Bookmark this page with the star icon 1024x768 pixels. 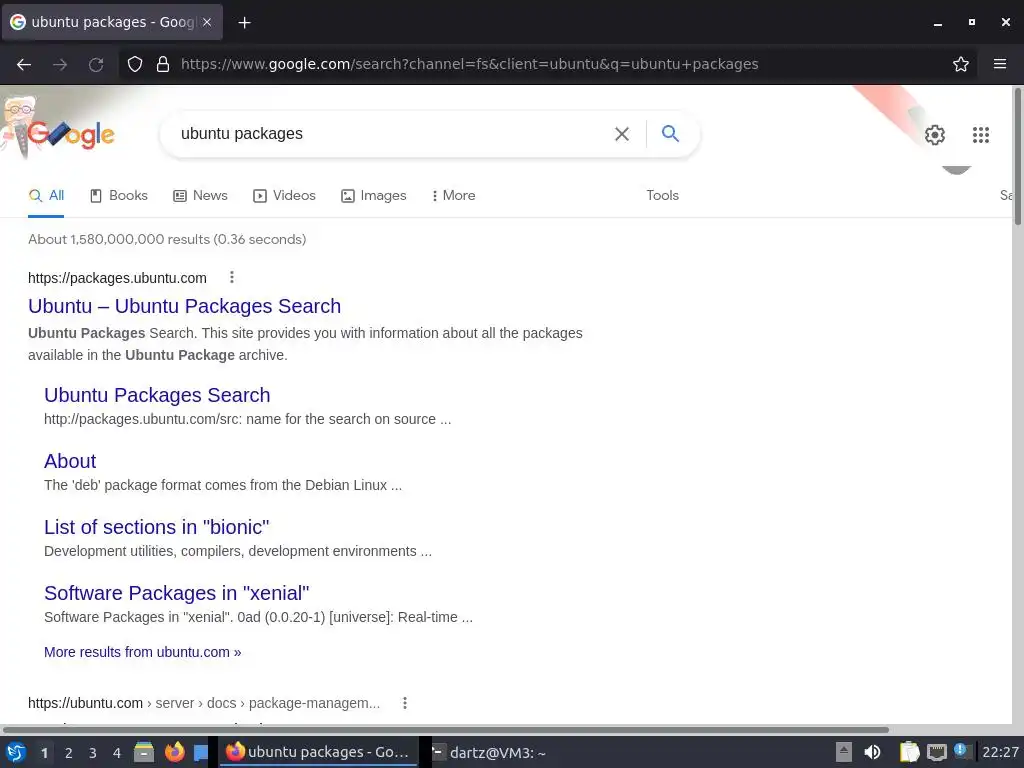(x=961, y=64)
